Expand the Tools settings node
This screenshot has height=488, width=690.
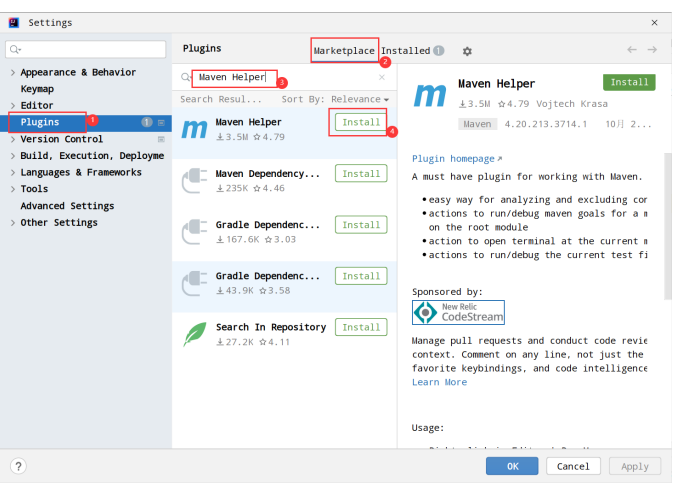[x=13, y=189]
